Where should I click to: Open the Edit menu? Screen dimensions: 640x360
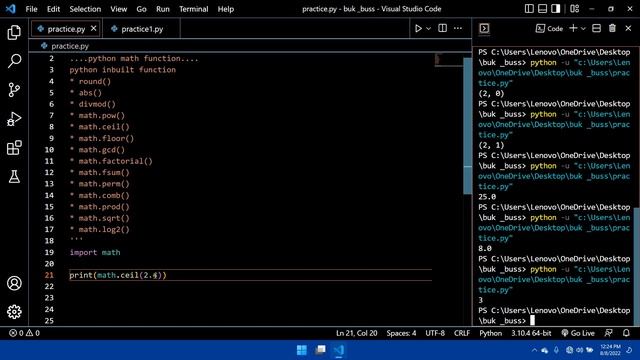click(53, 9)
